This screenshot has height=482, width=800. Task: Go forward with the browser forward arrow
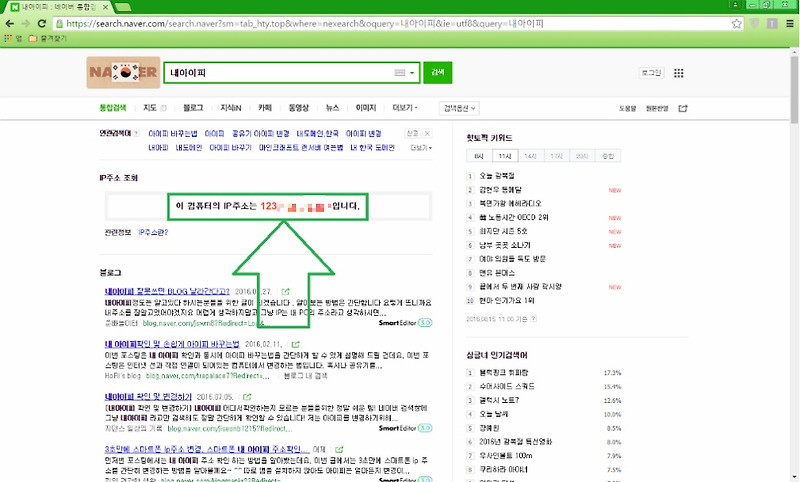[26, 23]
